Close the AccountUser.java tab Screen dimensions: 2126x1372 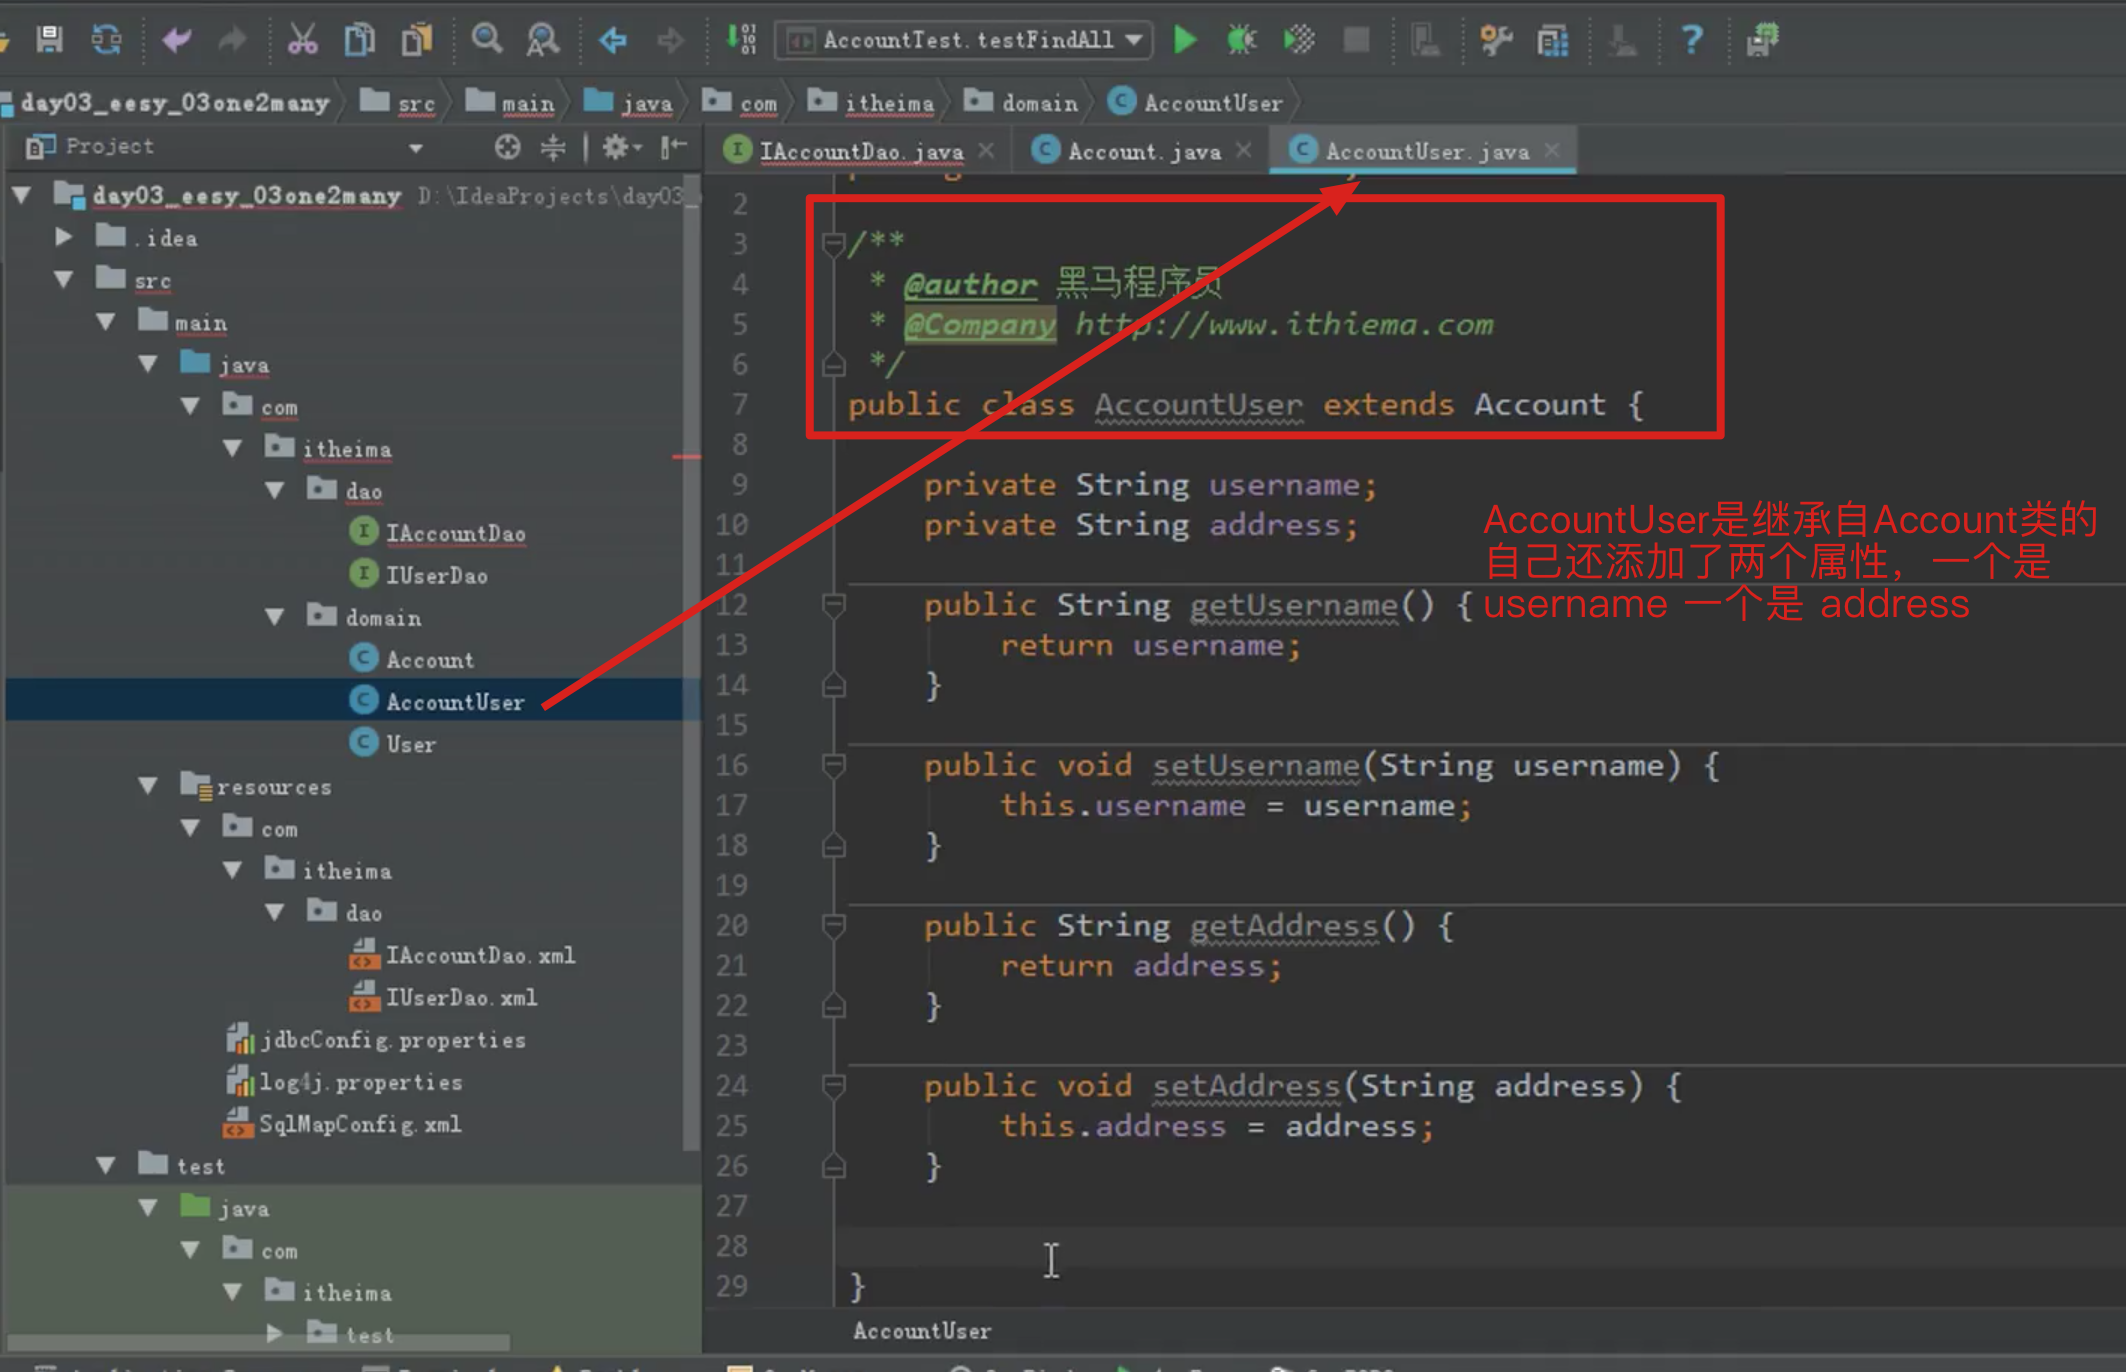coord(1552,150)
